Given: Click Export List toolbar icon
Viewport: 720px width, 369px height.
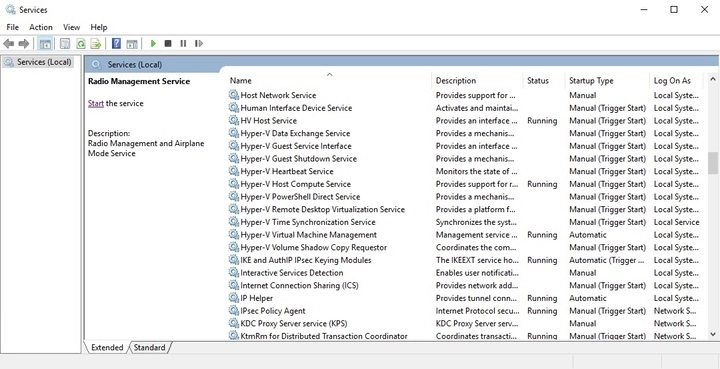Looking at the screenshot, I should (96, 44).
